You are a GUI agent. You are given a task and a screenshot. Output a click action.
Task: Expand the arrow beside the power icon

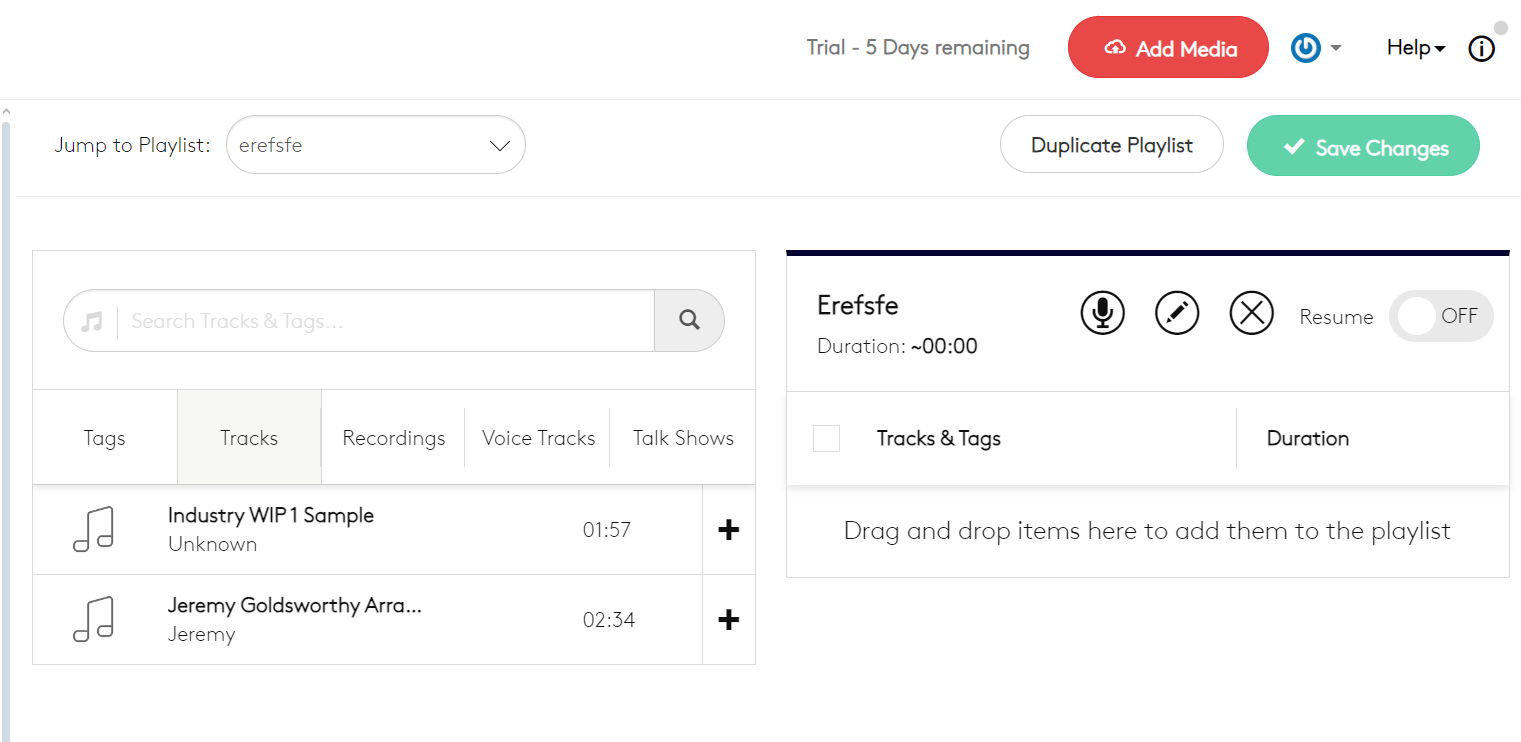pos(1336,48)
